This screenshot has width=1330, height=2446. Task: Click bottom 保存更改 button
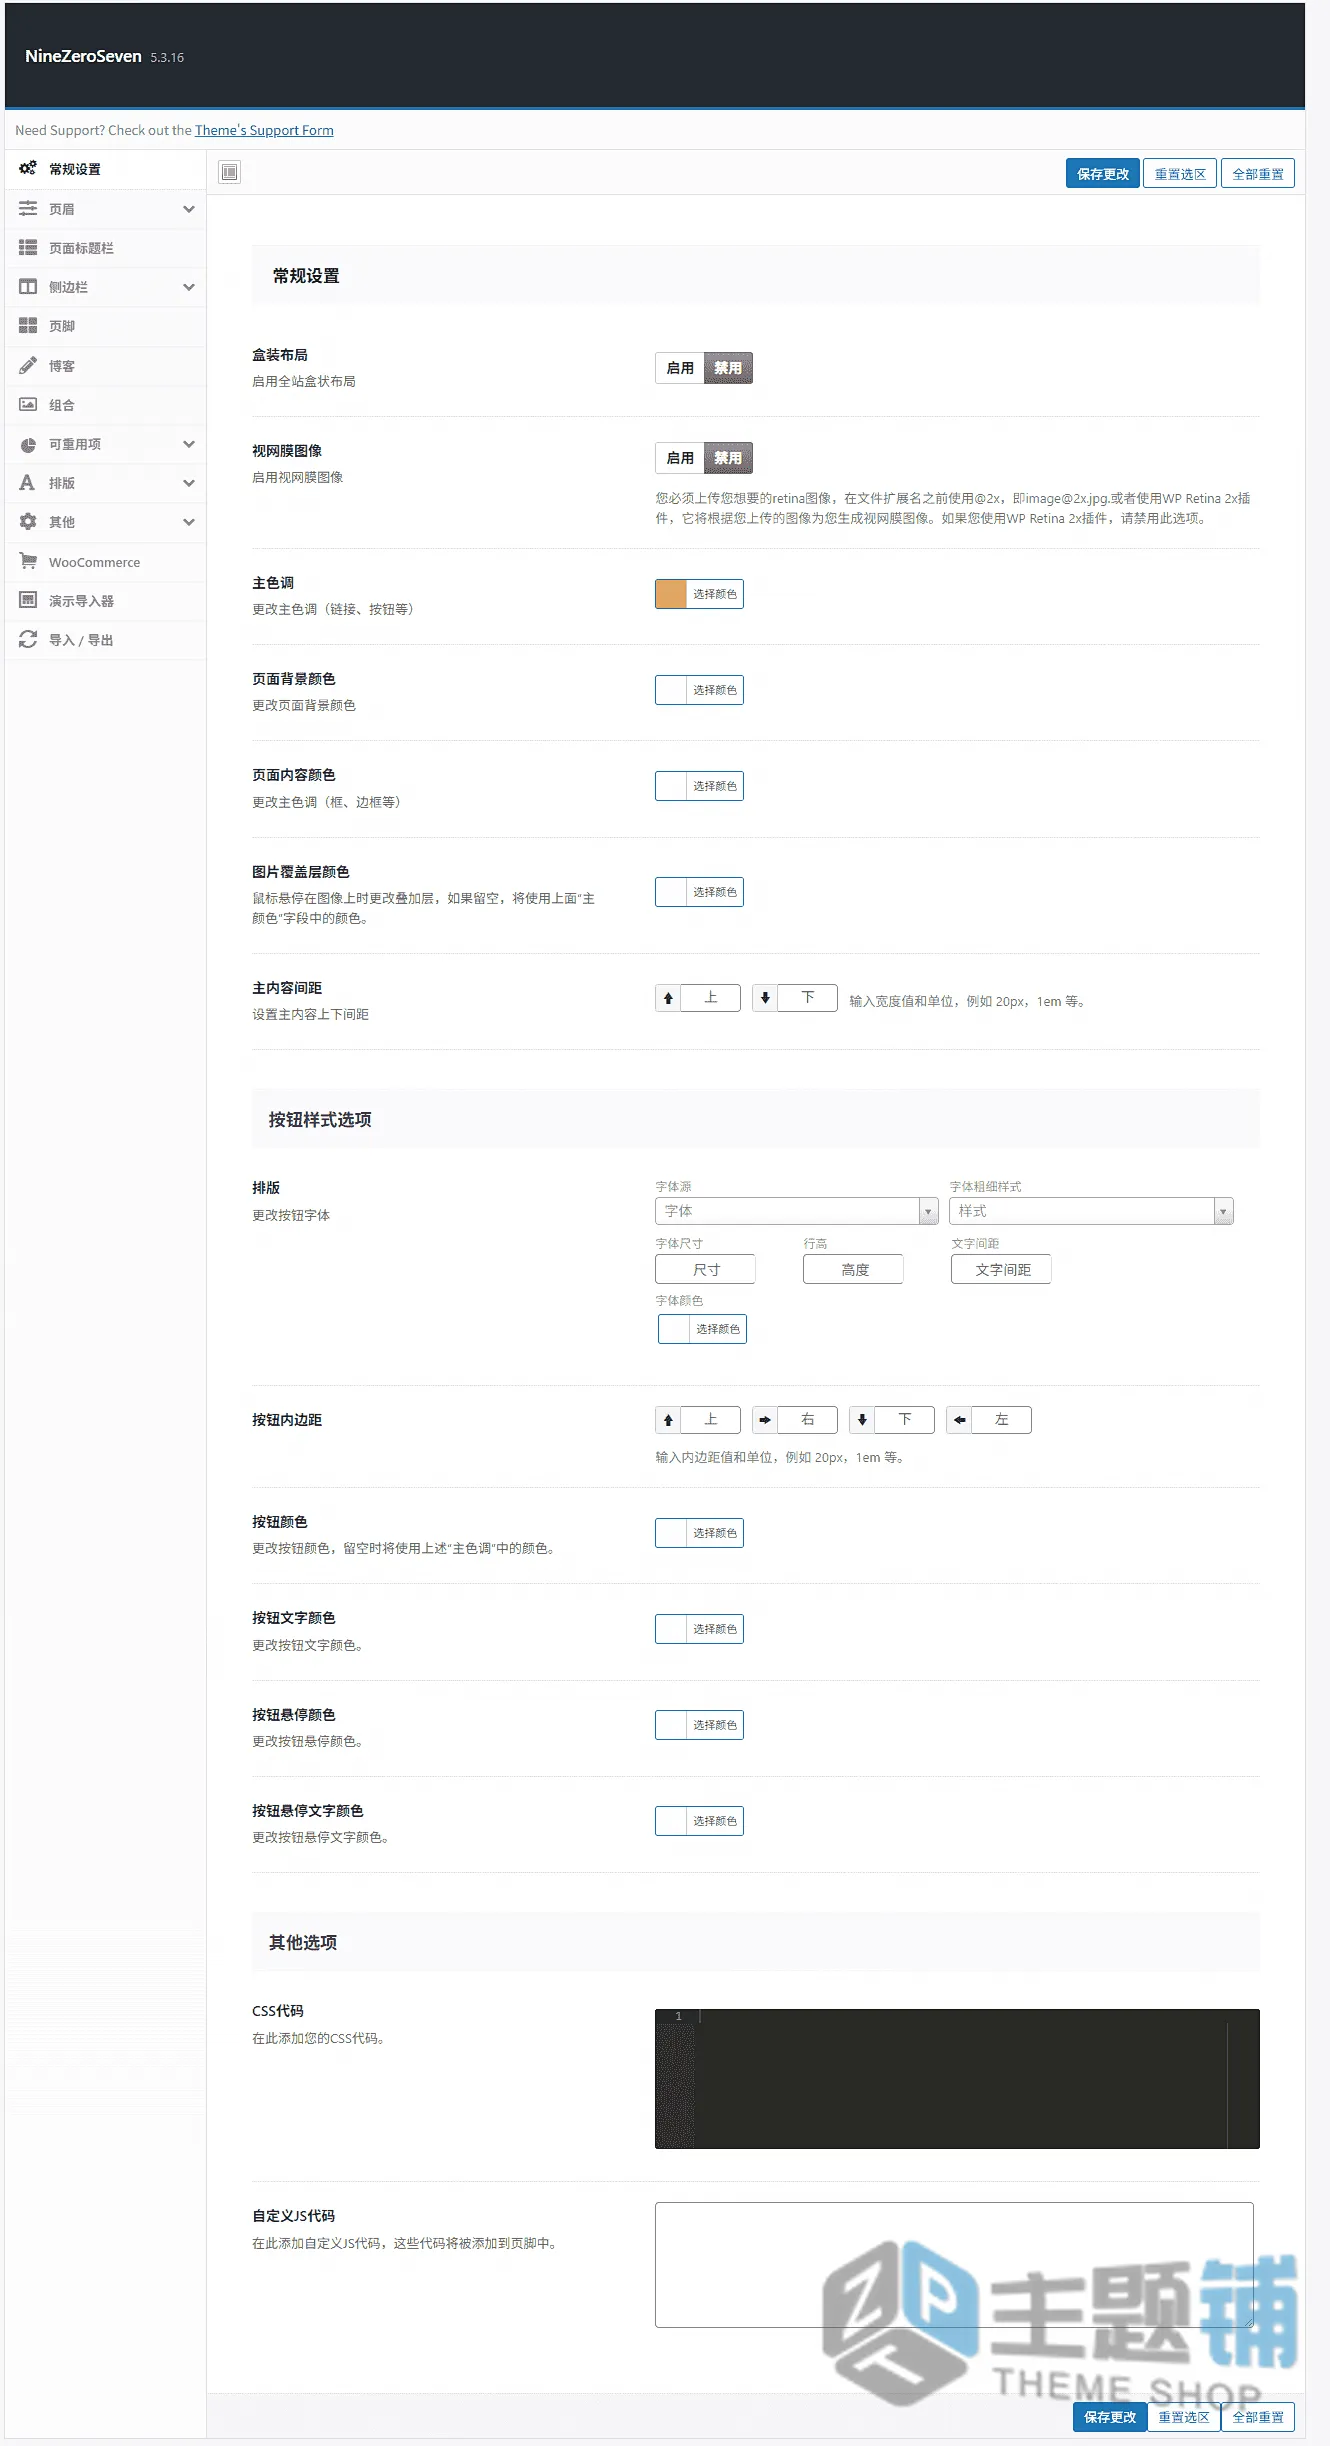1110,2416
